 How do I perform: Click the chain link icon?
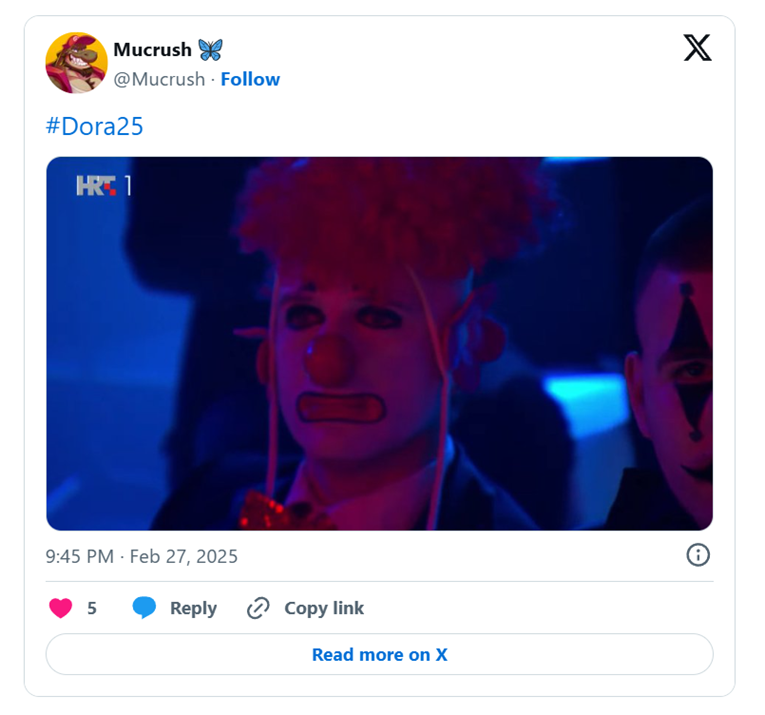[x=258, y=608]
